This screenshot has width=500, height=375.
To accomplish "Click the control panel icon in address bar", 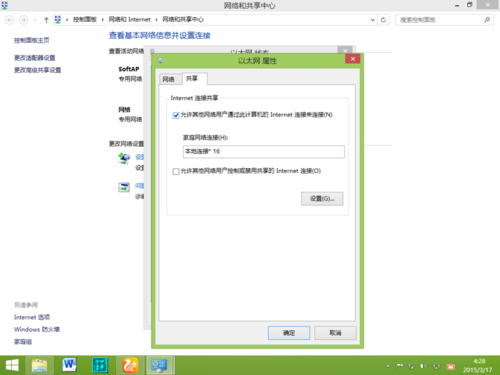I will (x=58, y=20).
